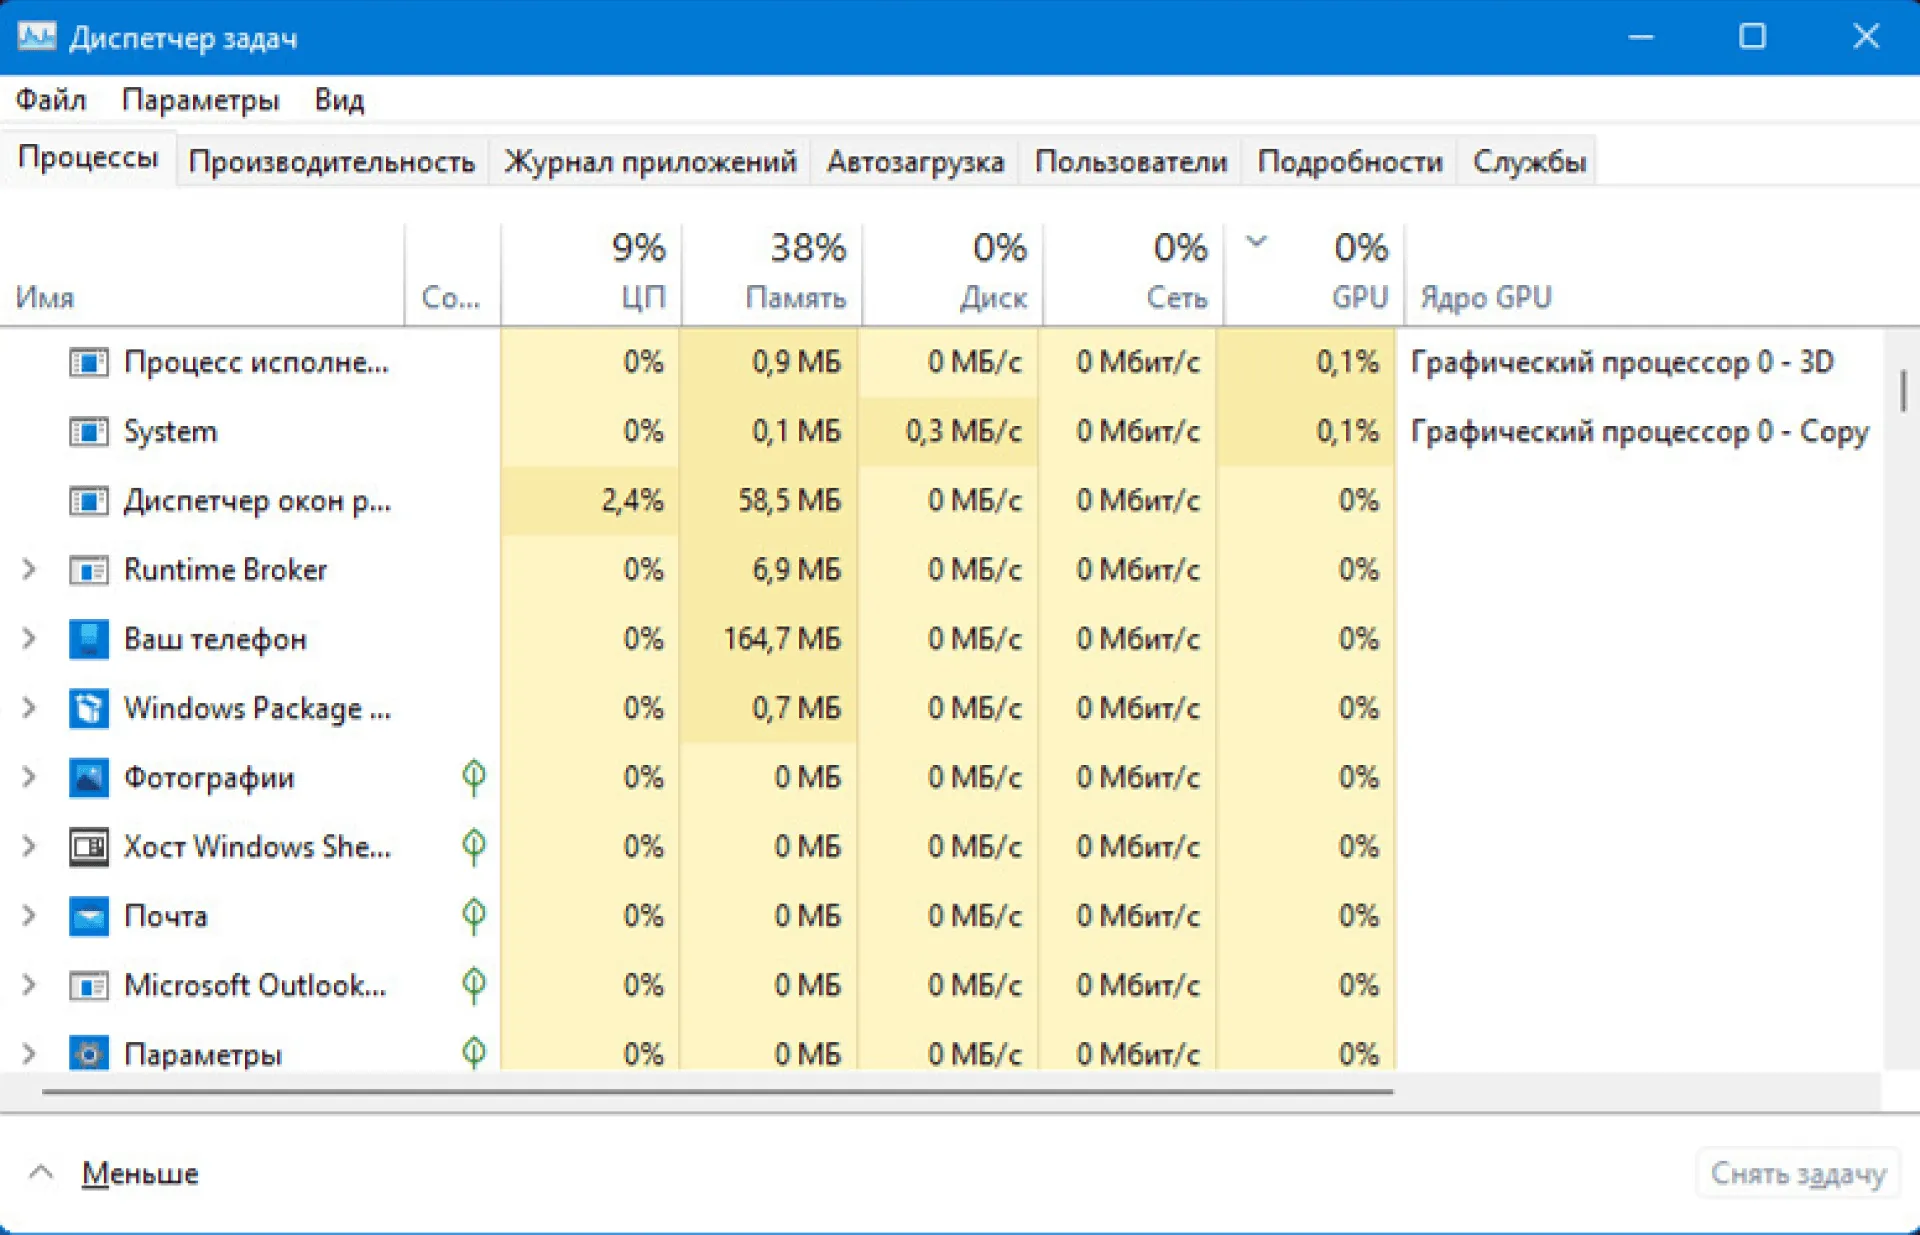Viewport: 1920px width, 1235px height.
Task: Open the Автозагрузка tab
Action: (x=914, y=162)
